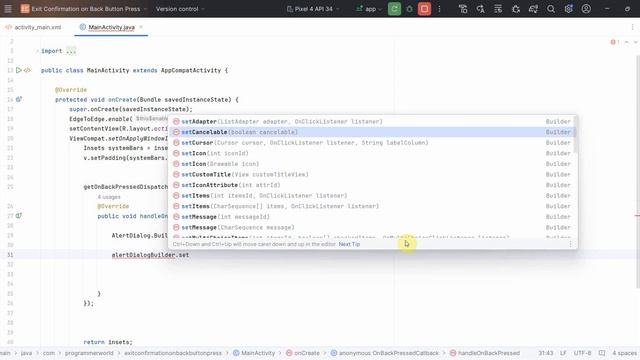Screen dimensions: 640x360
Task: Choose setCancelable(boolean cancelable) suggestion
Action: click(371, 132)
